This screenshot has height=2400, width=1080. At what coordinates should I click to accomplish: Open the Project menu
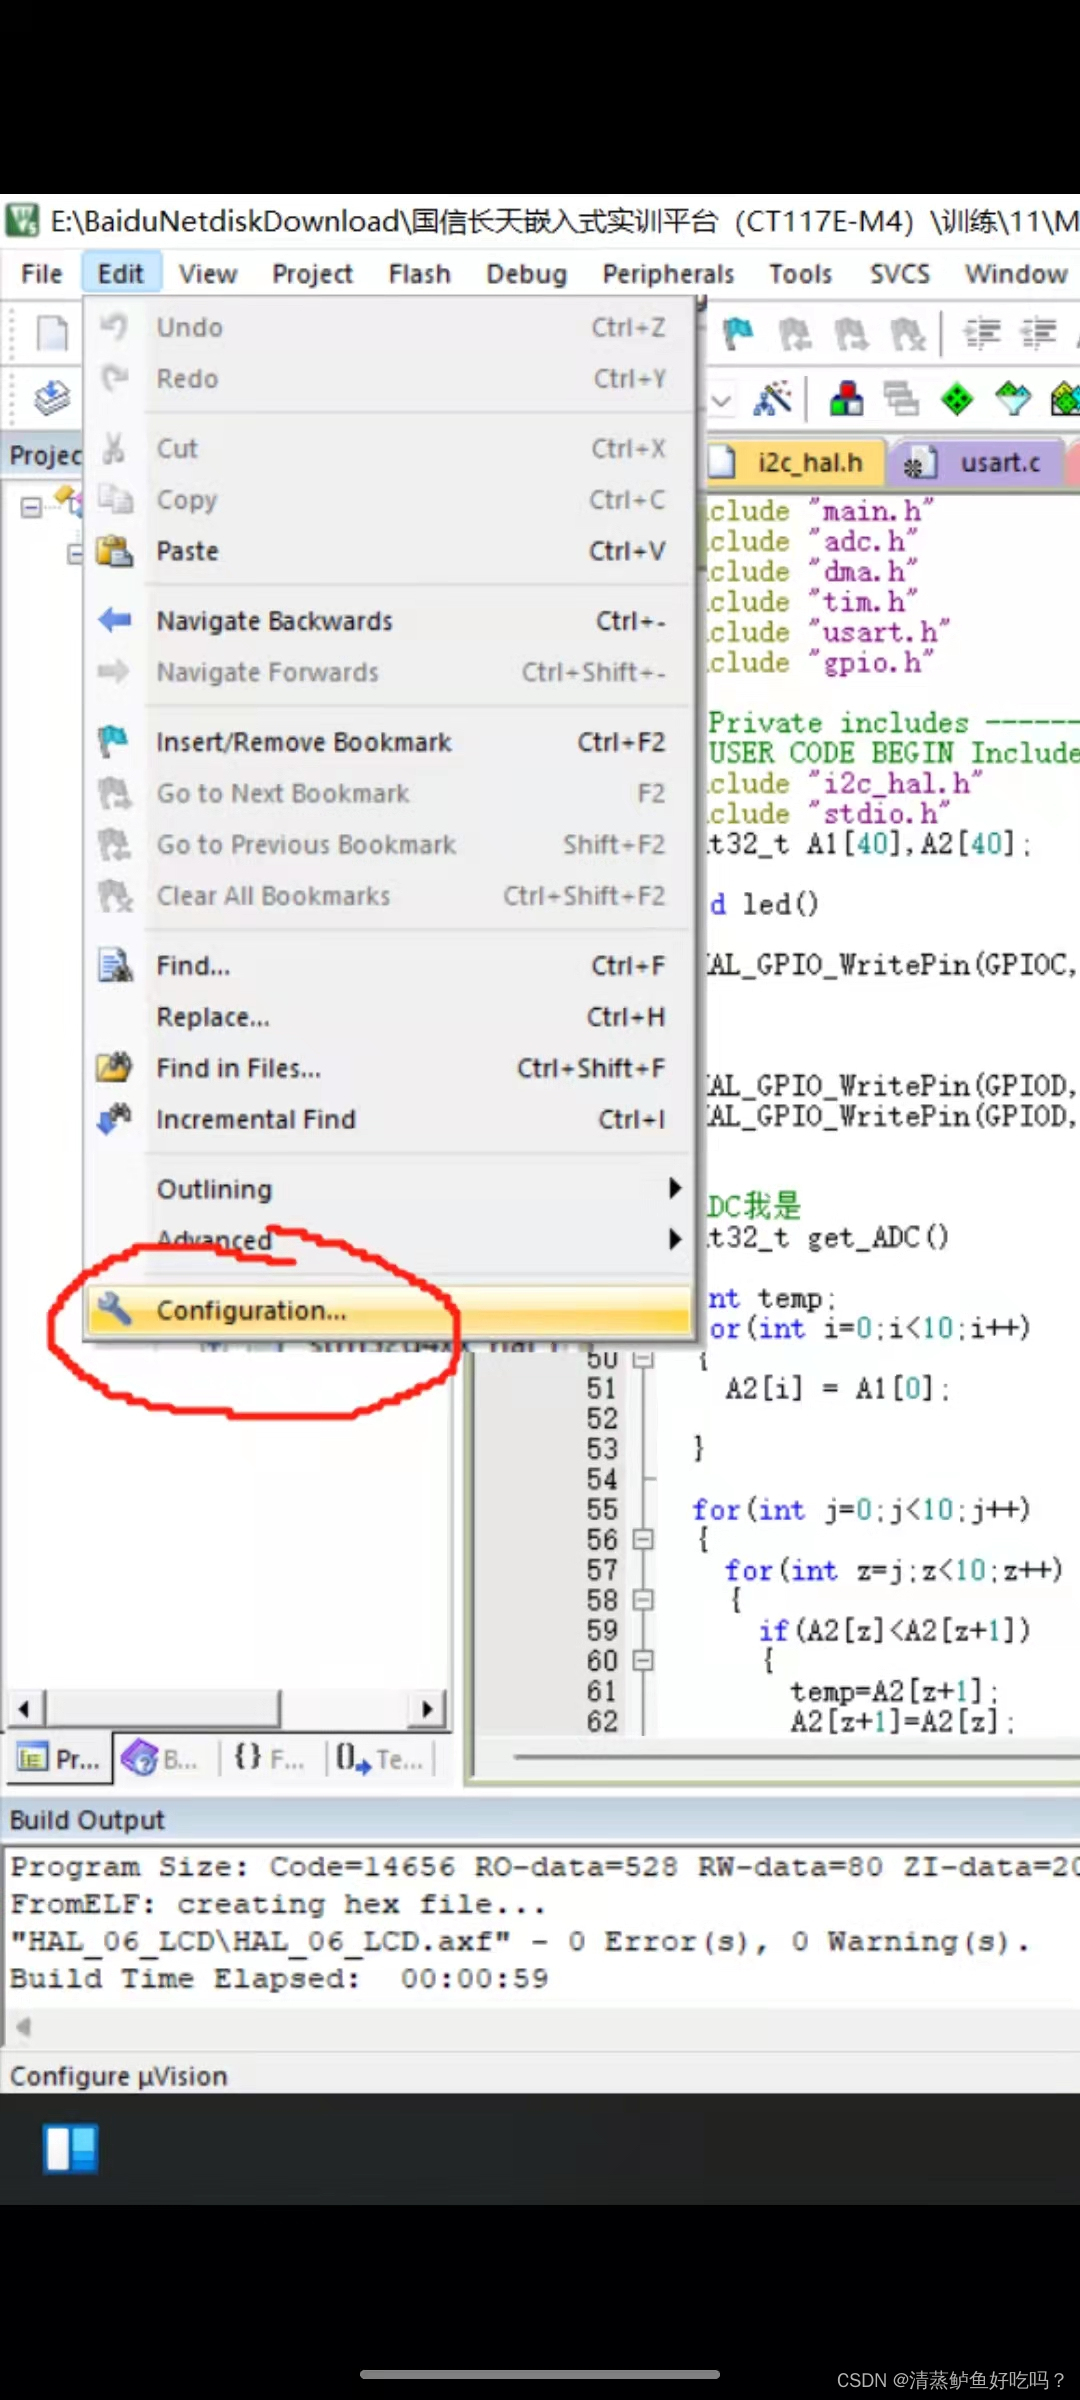pyautogui.click(x=312, y=274)
